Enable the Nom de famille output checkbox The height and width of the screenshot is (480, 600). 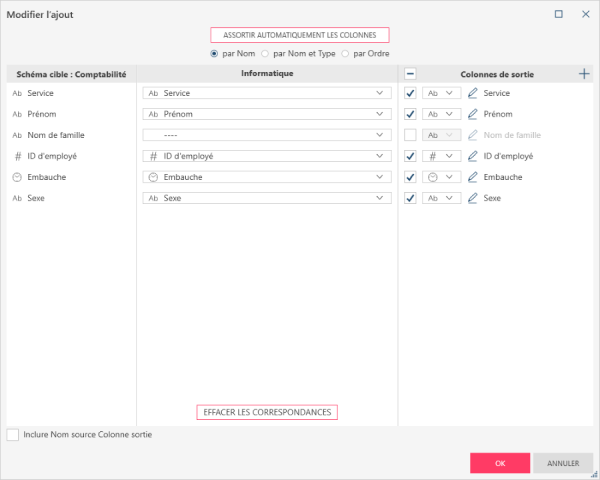(410, 135)
